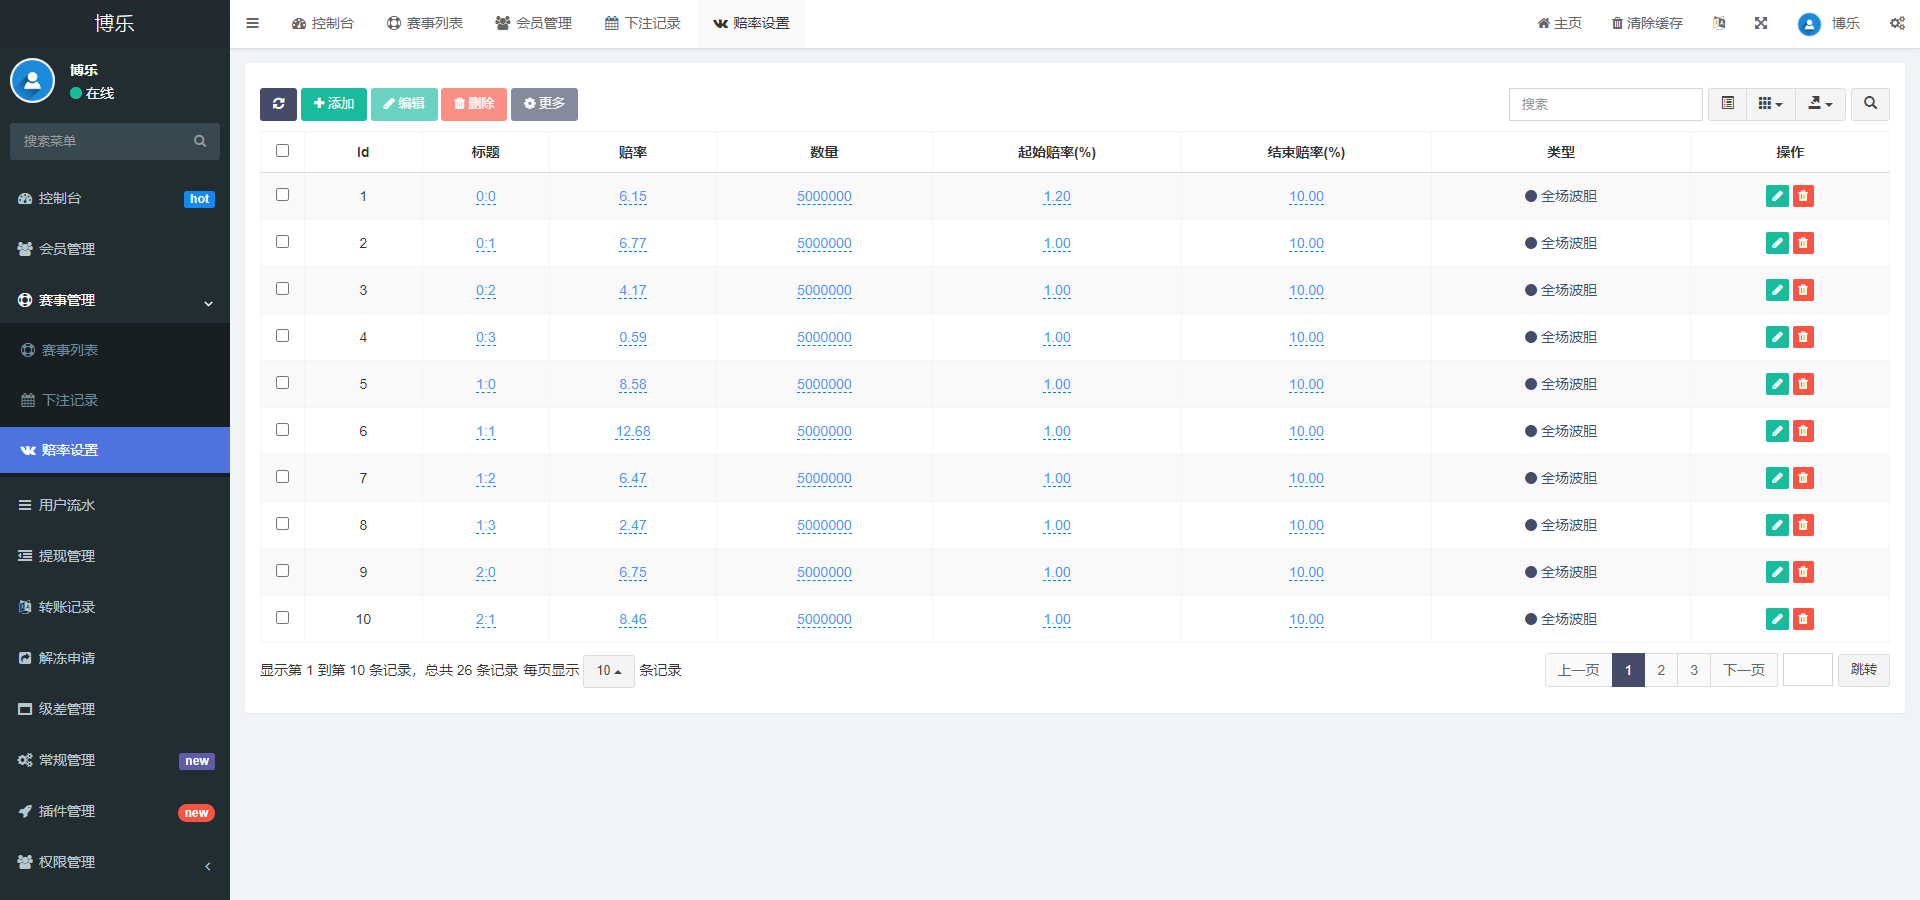The image size is (1920, 900).
Task: Check the select-all checkbox in header
Action: [x=282, y=151]
